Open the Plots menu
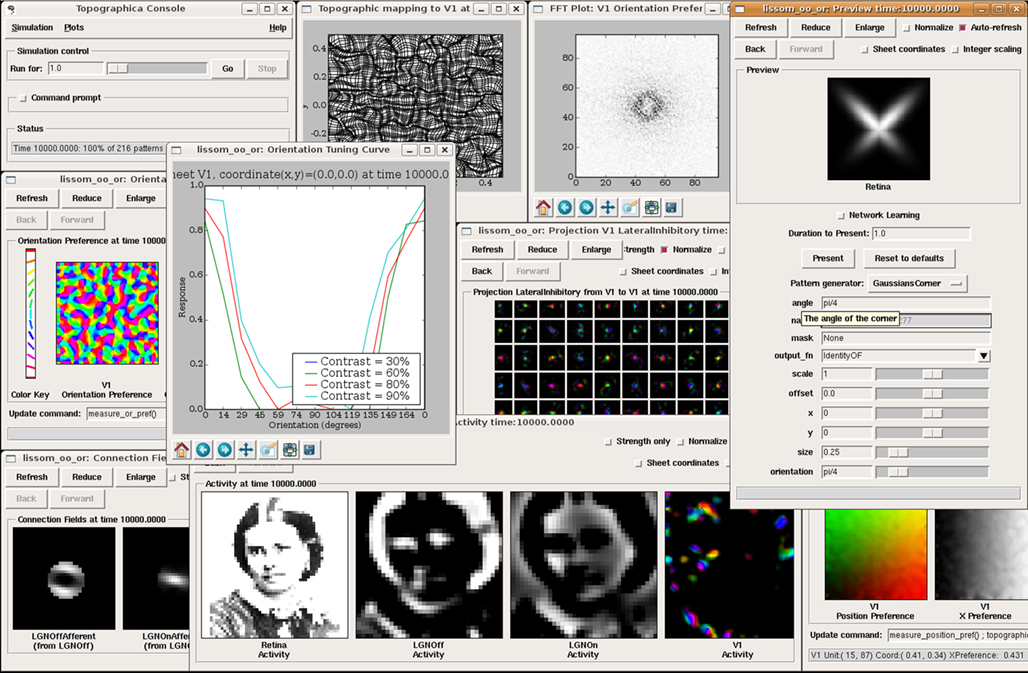The height and width of the screenshot is (673, 1028). pos(74,28)
